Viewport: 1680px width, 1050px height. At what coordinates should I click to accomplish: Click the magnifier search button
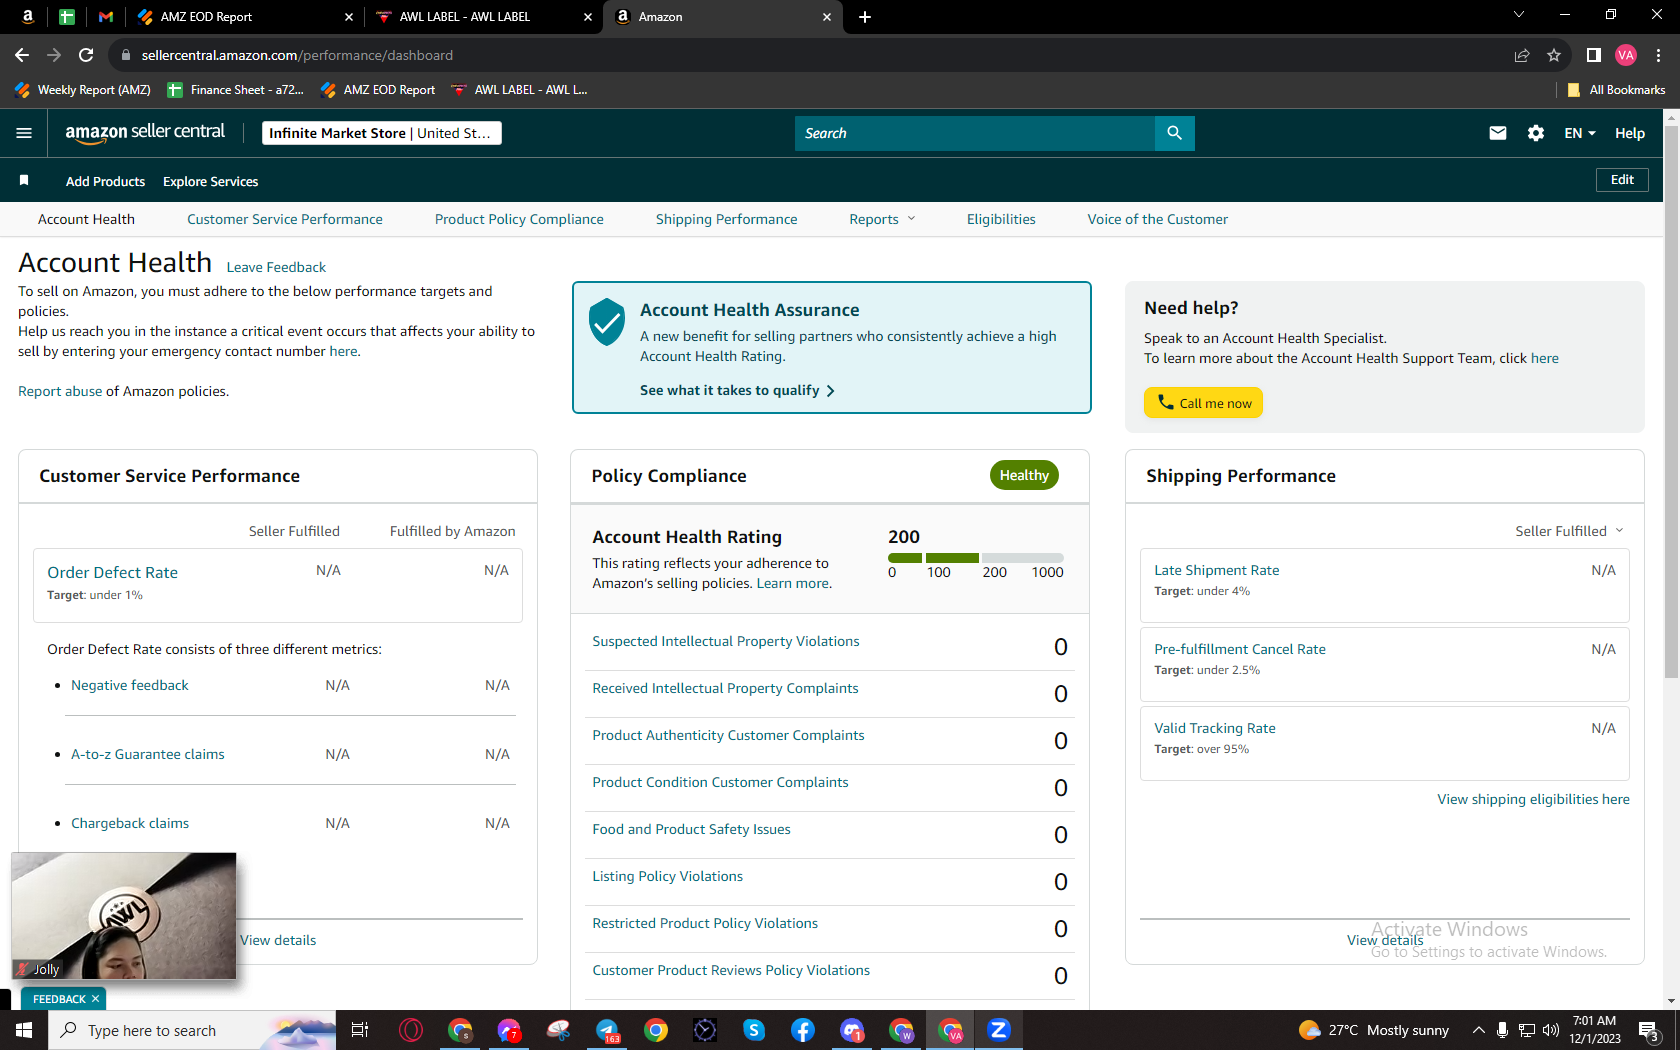tap(1174, 133)
